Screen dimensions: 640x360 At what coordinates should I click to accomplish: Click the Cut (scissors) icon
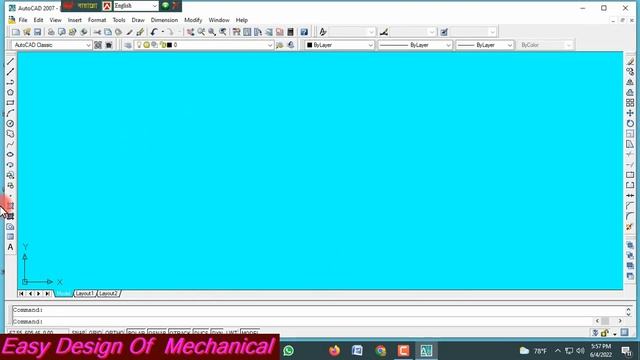[x=97, y=32]
